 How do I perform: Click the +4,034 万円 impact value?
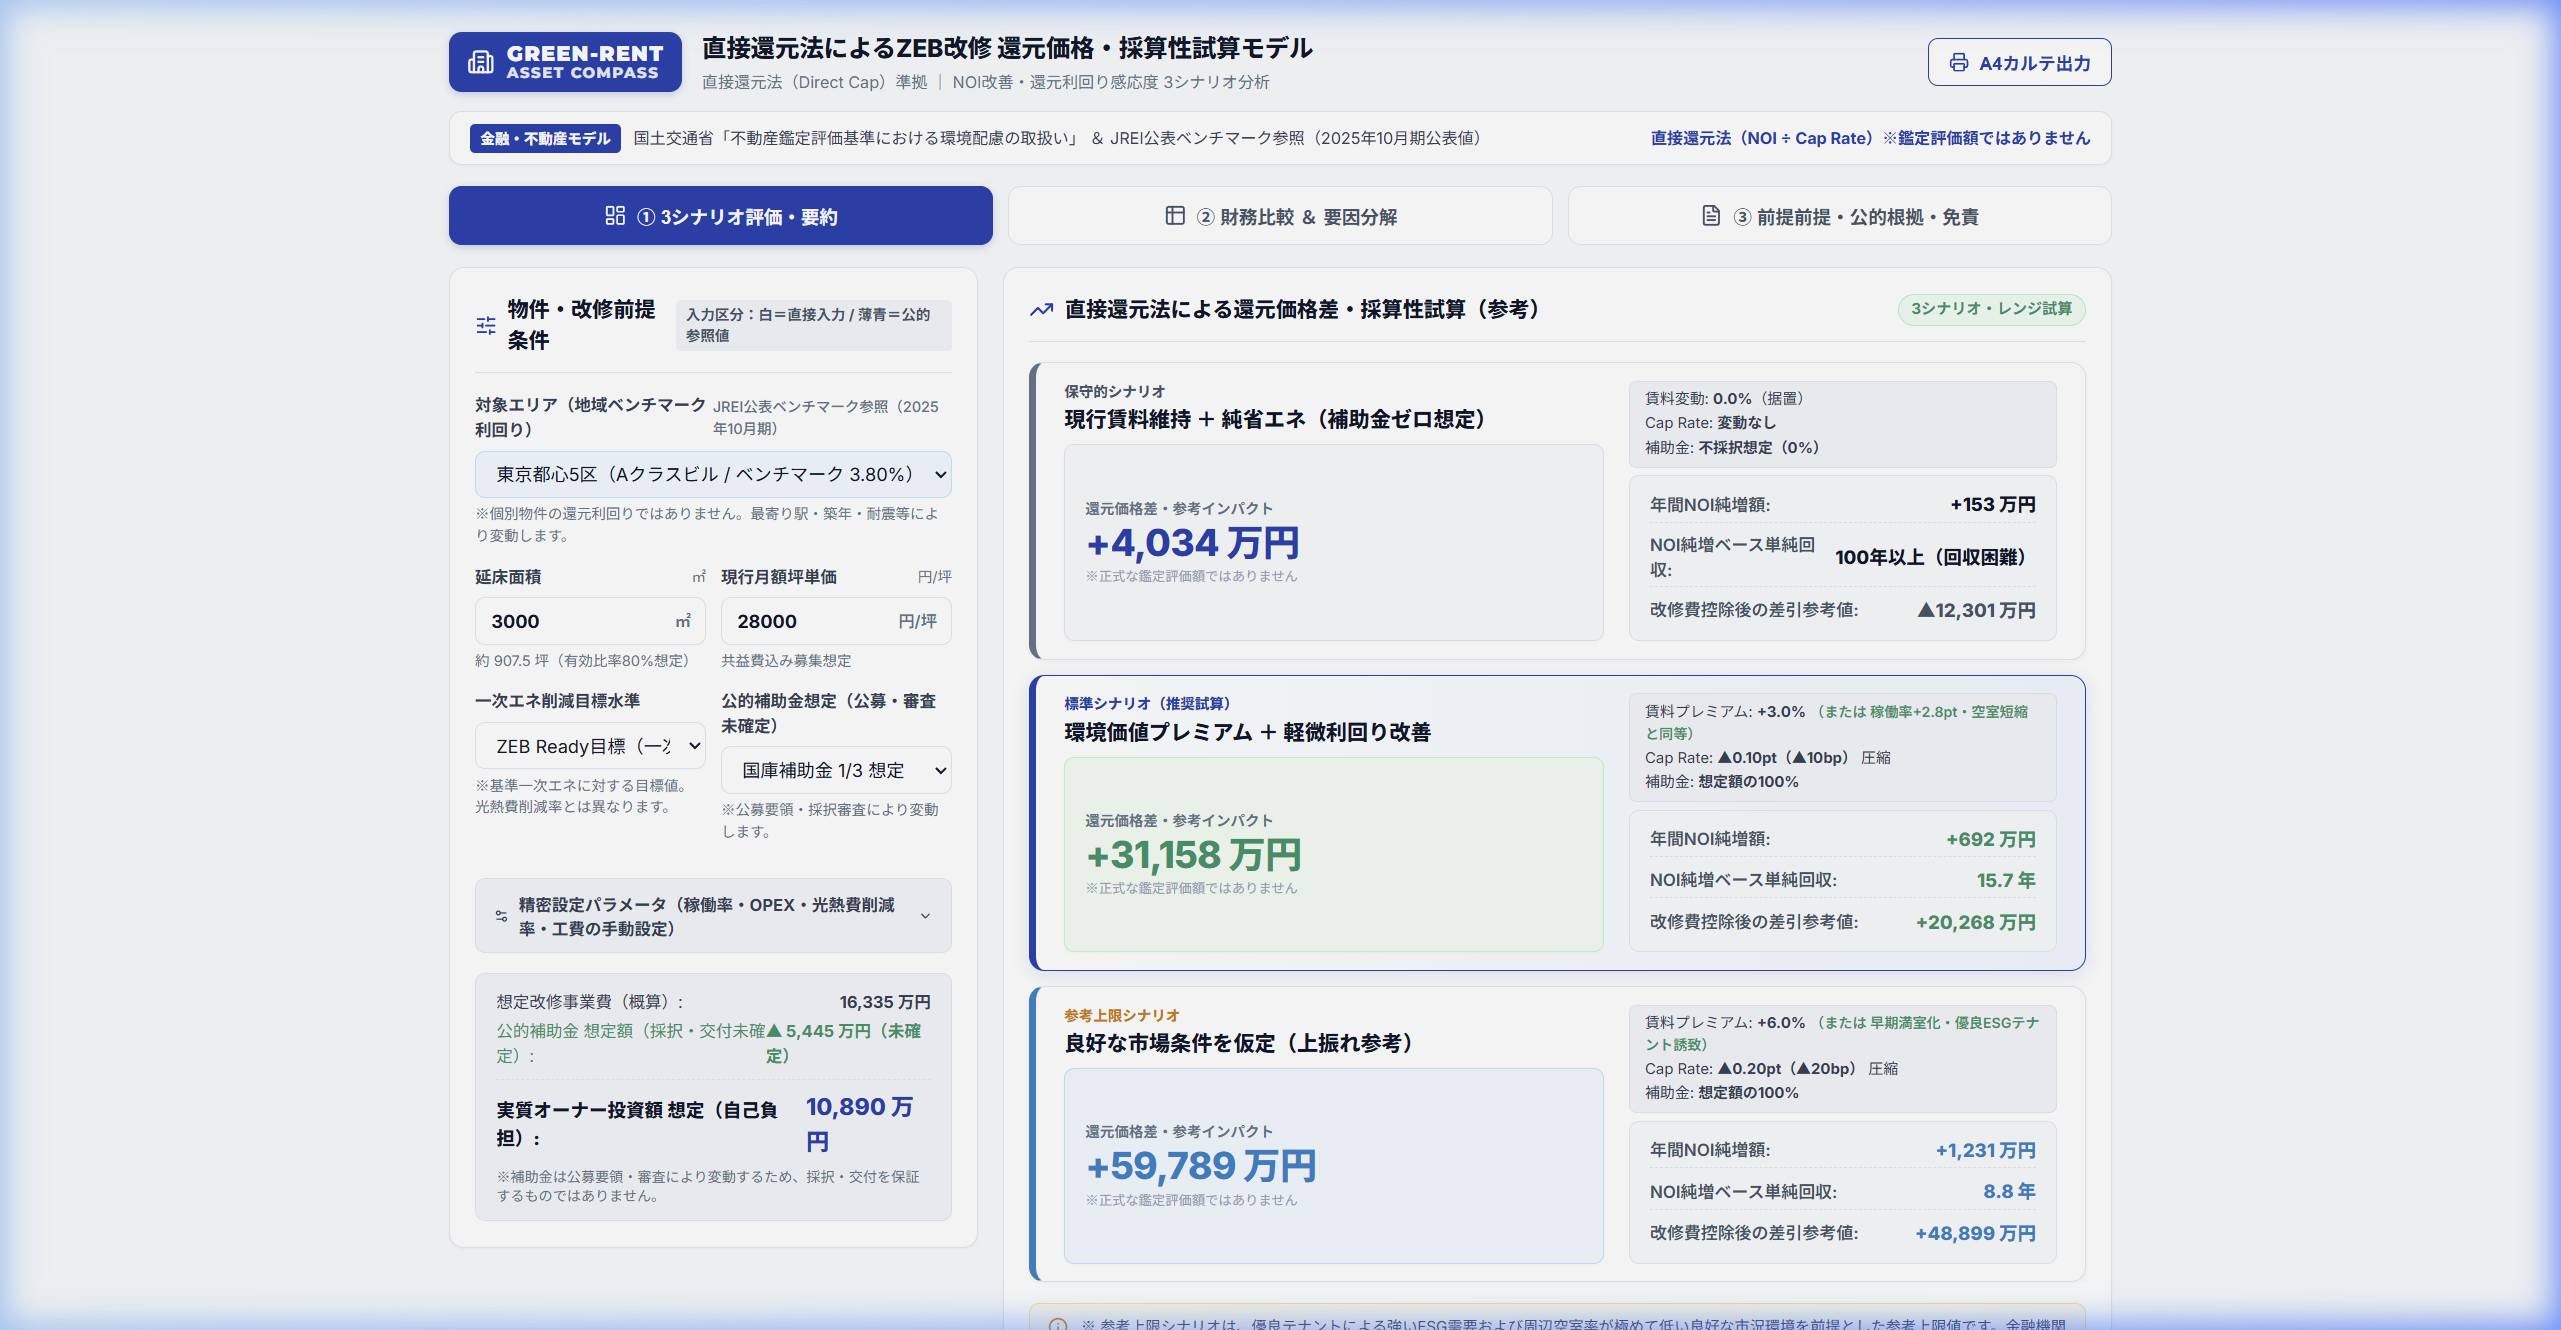[x=1192, y=543]
